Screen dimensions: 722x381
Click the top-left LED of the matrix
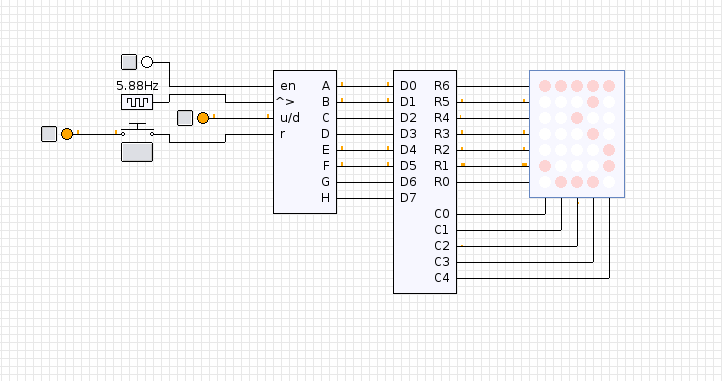click(545, 86)
